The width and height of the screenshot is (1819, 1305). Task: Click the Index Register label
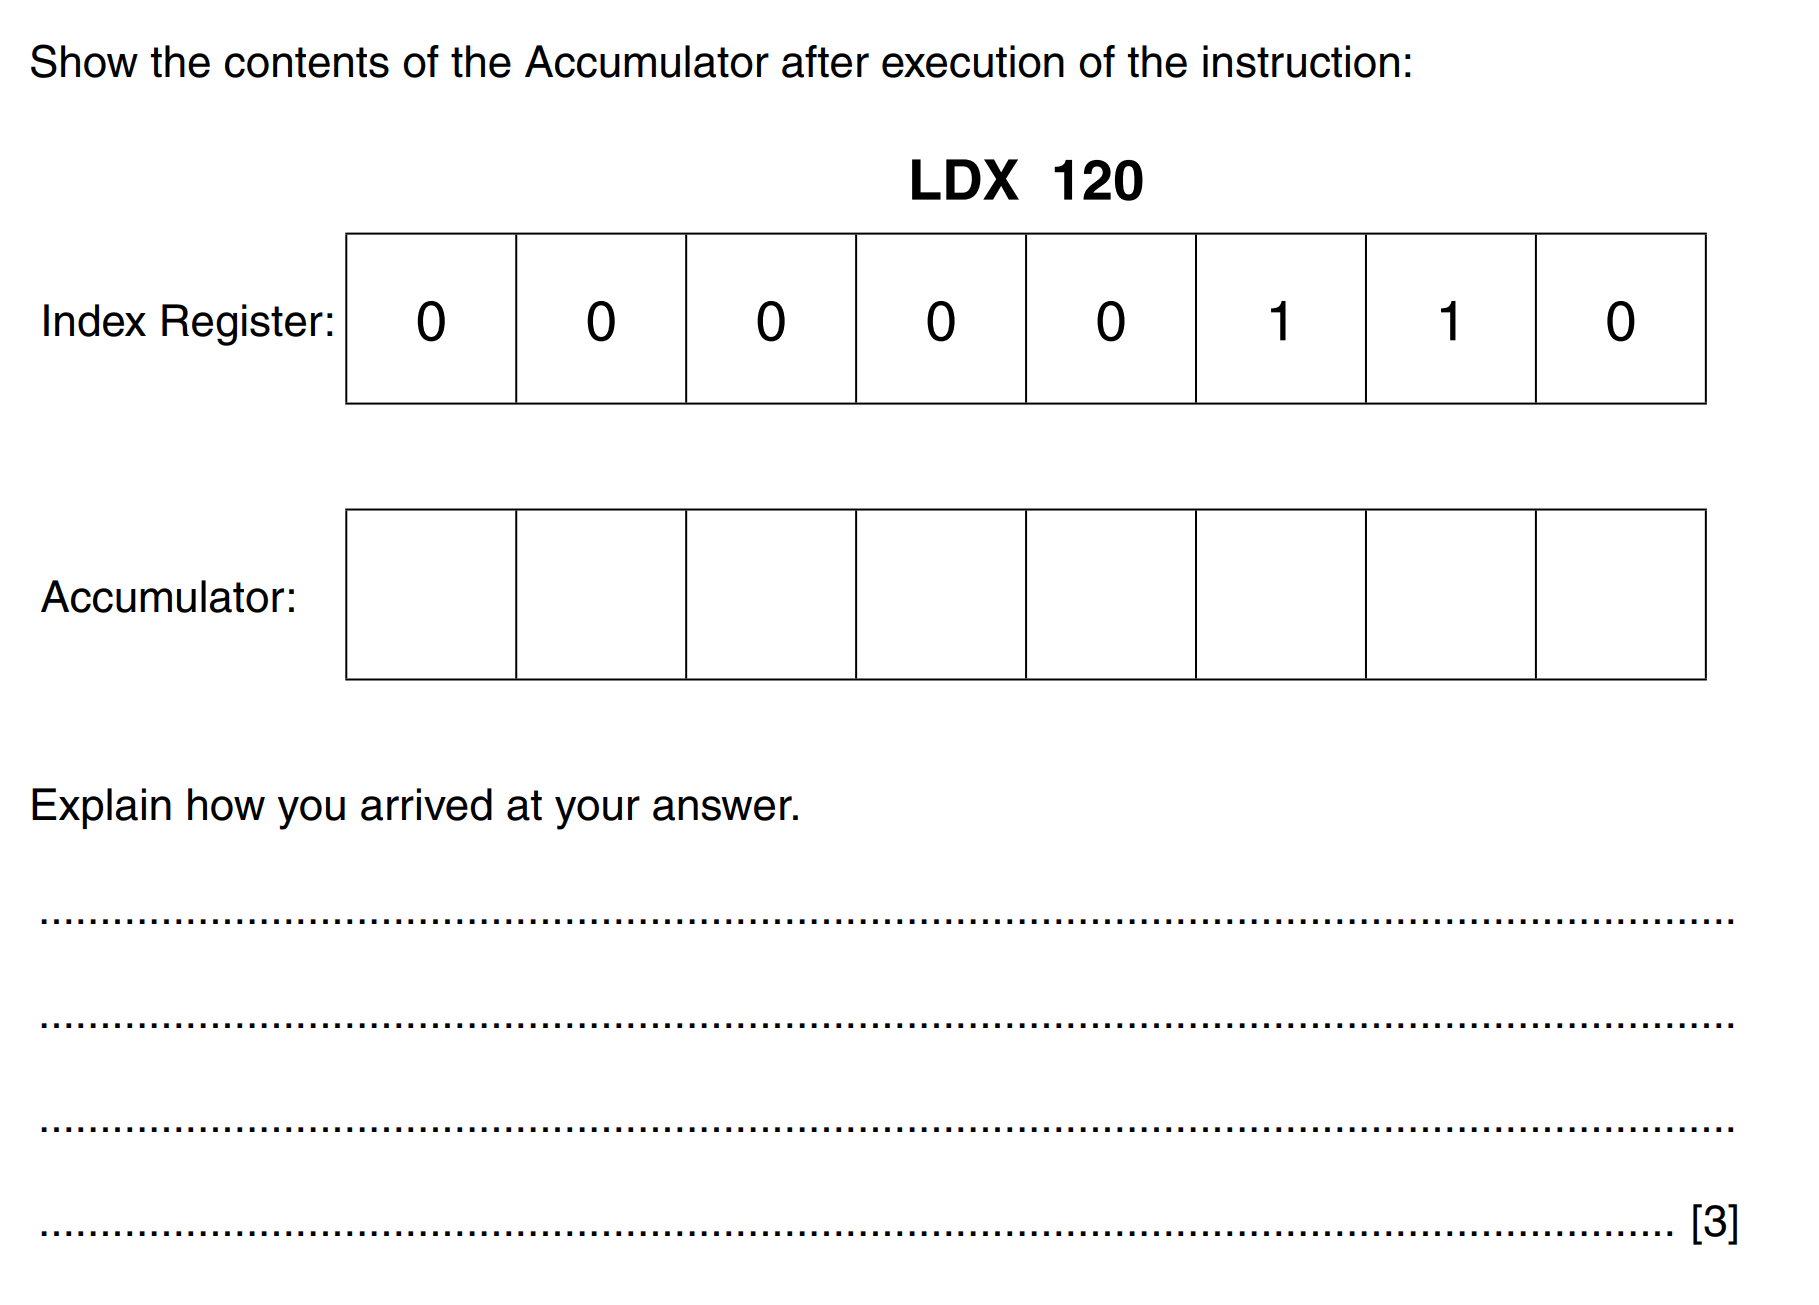click(x=188, y=321)
